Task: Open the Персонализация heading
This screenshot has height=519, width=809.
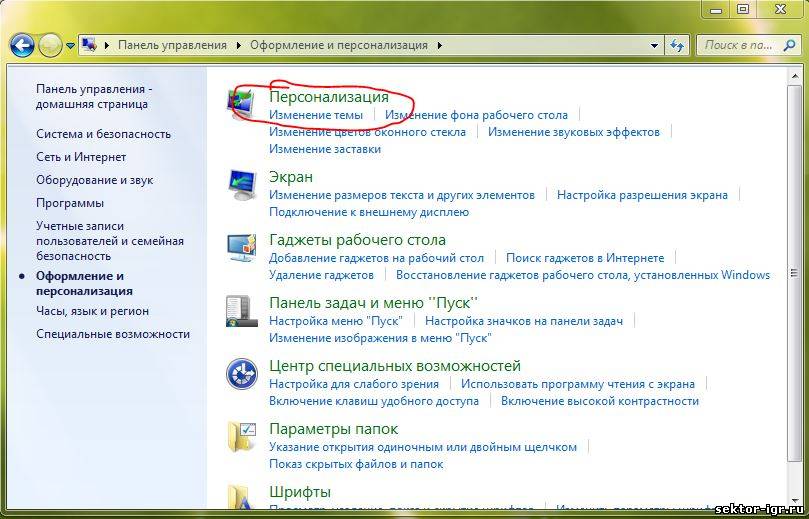Action: (329, 96)
